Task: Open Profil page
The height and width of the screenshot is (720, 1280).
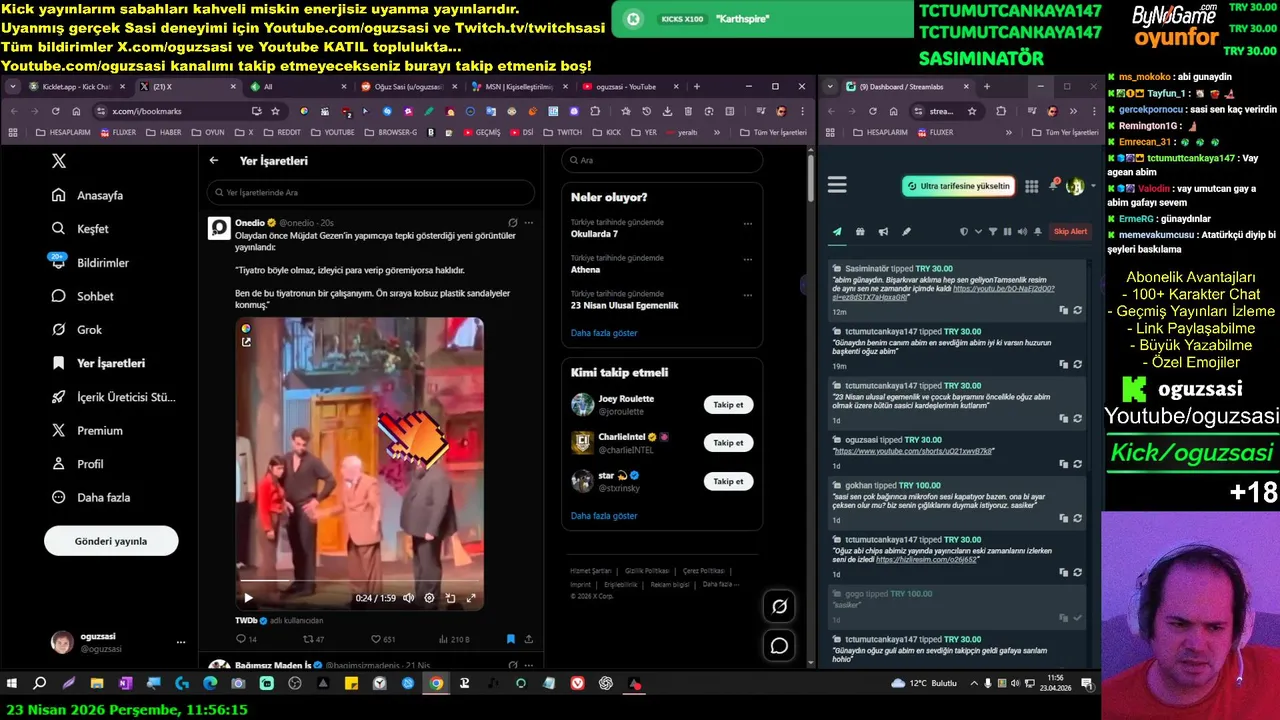Action: 78,464
